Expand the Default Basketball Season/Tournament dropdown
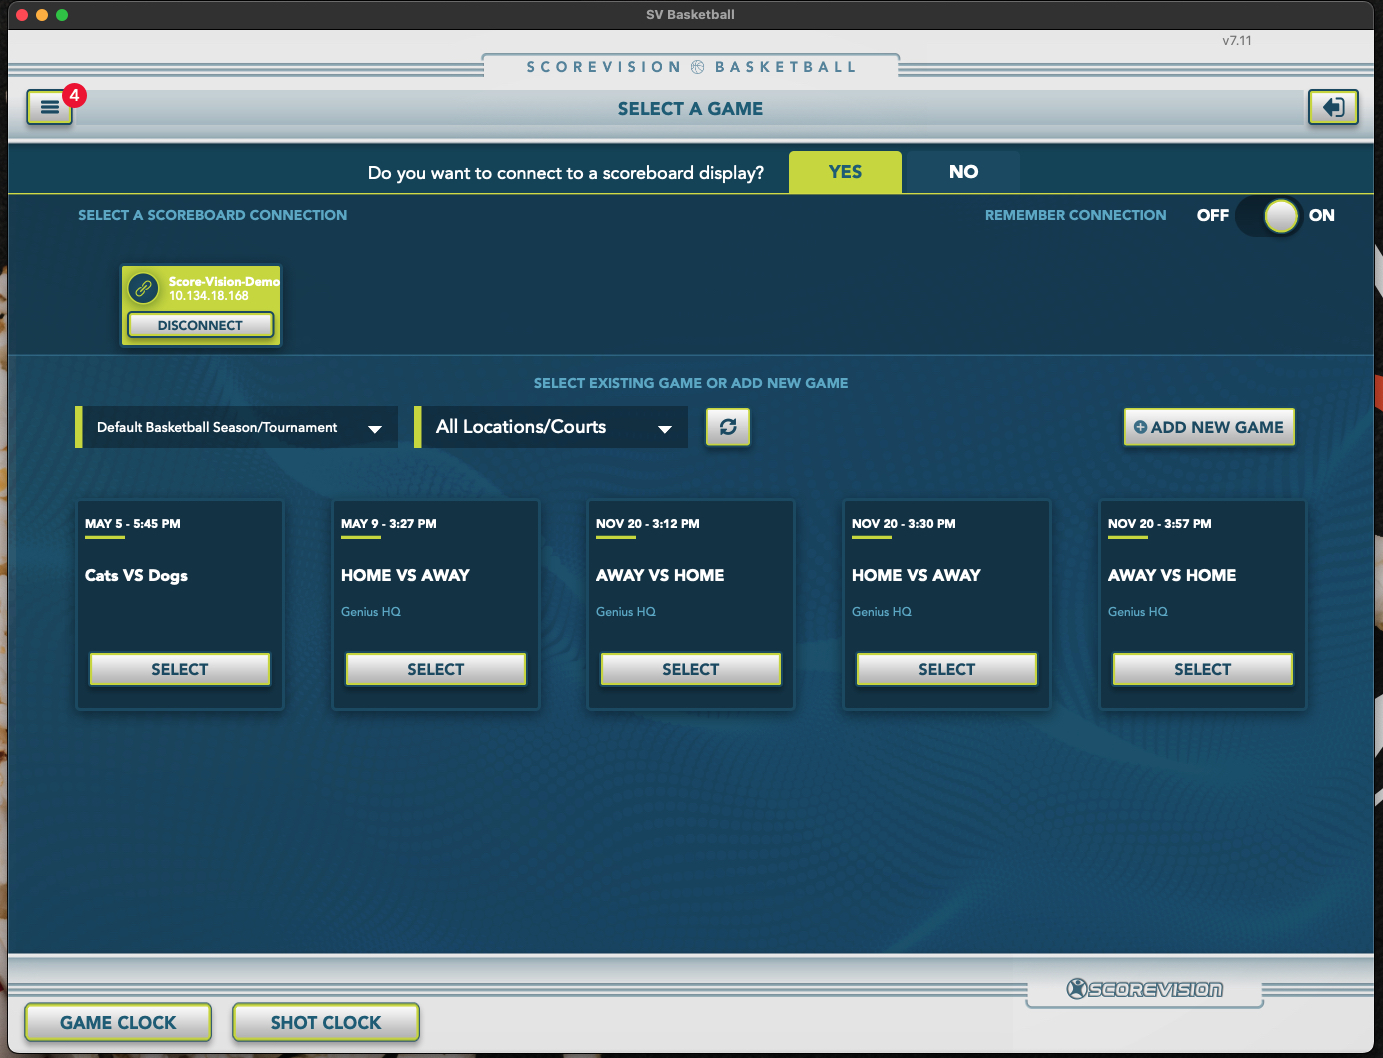 (x=238, y=427)
